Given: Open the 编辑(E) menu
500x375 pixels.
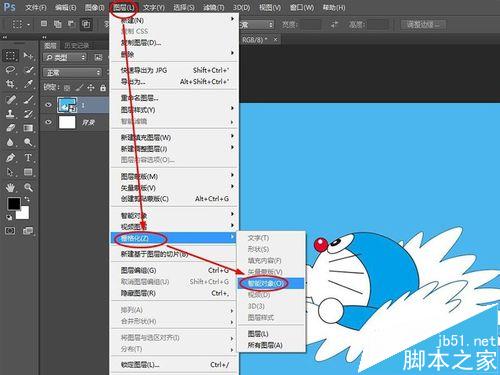Looking at the screenshot, I should point(66,7).
